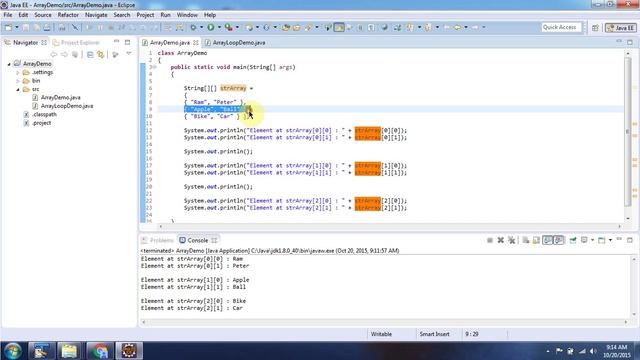640x360 pixels.
Task: Click the clock in the system tray
Action: tap(617, 351)
